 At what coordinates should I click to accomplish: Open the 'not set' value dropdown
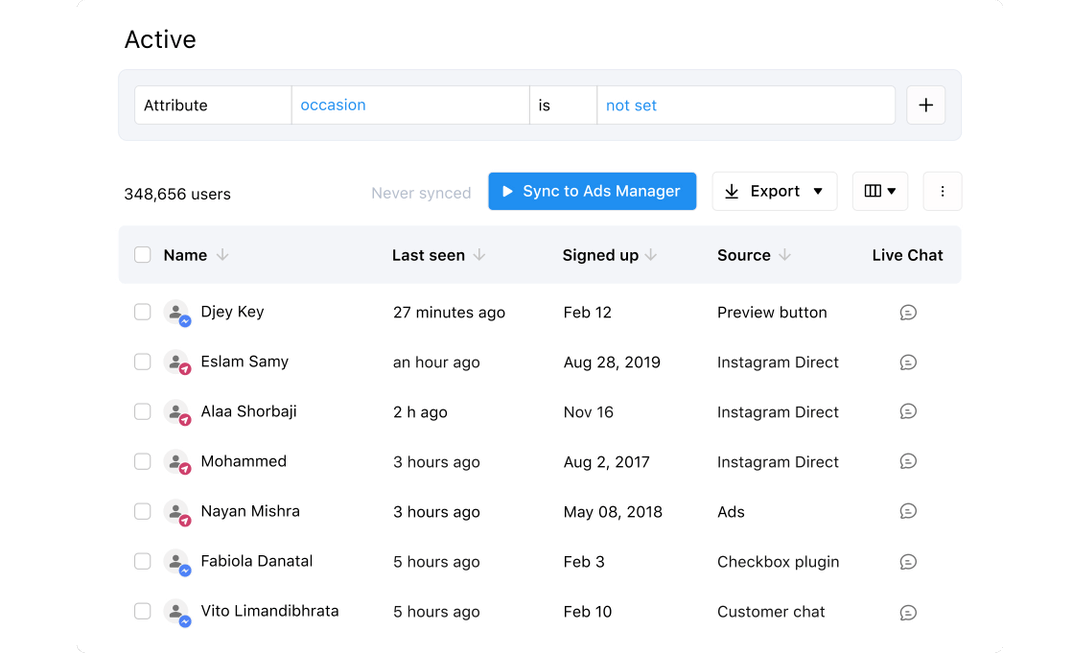[x=746, y=105]
